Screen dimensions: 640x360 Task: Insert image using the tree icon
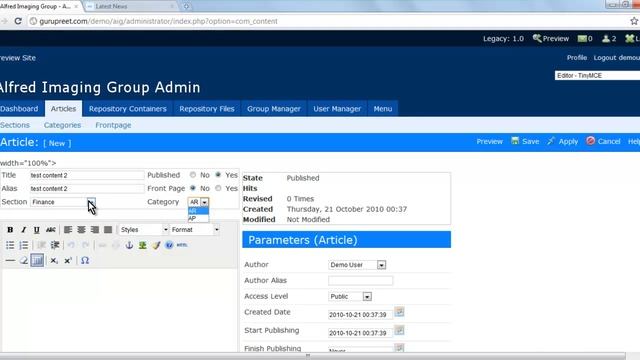(x=142, y=245)
